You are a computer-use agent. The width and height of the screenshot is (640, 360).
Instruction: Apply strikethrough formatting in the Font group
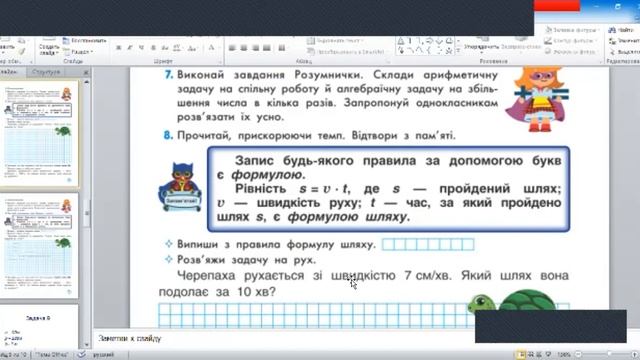click(x=165, y=48)
